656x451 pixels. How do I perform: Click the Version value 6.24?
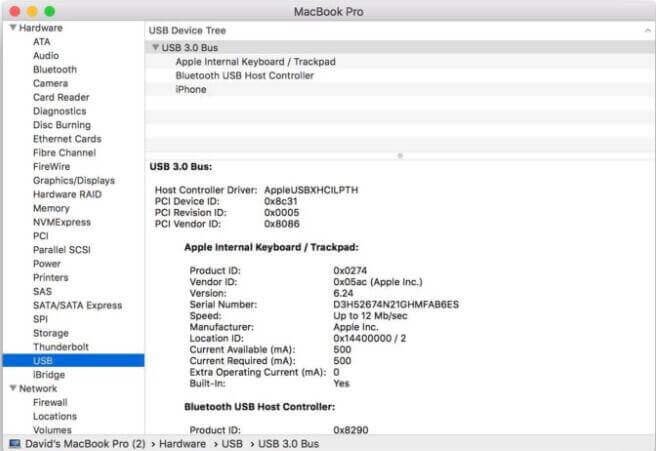(x=343, y=293)
